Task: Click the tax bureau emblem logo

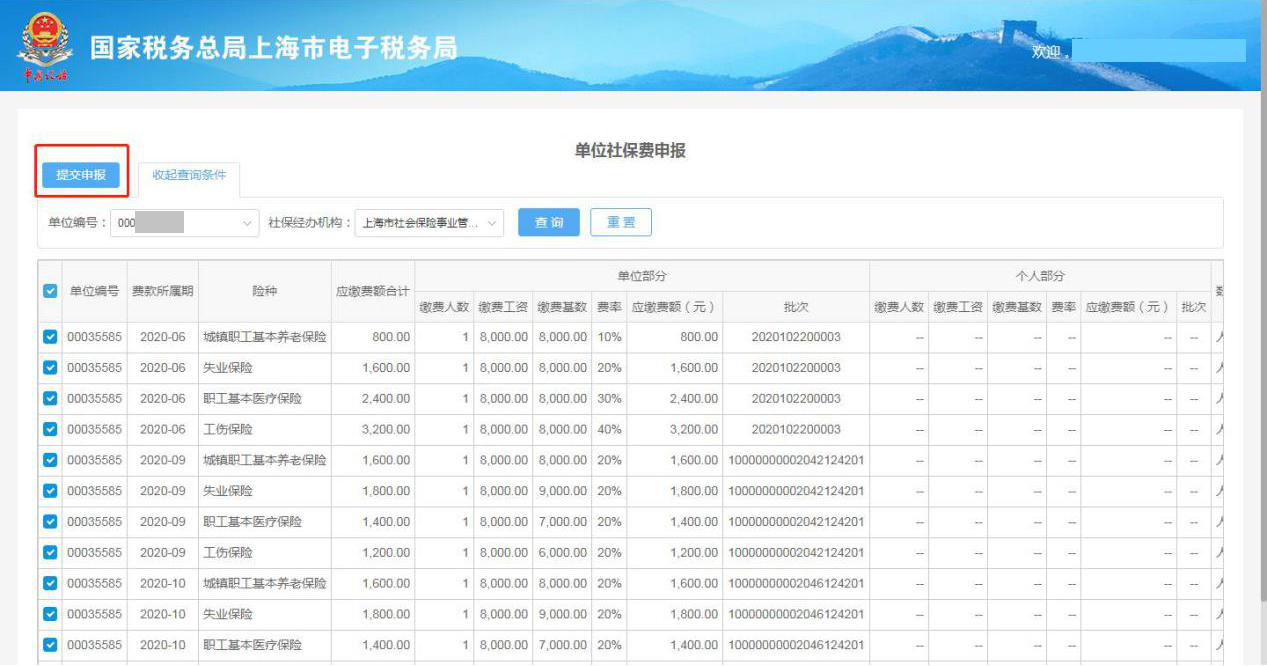Action: point(43,46)
